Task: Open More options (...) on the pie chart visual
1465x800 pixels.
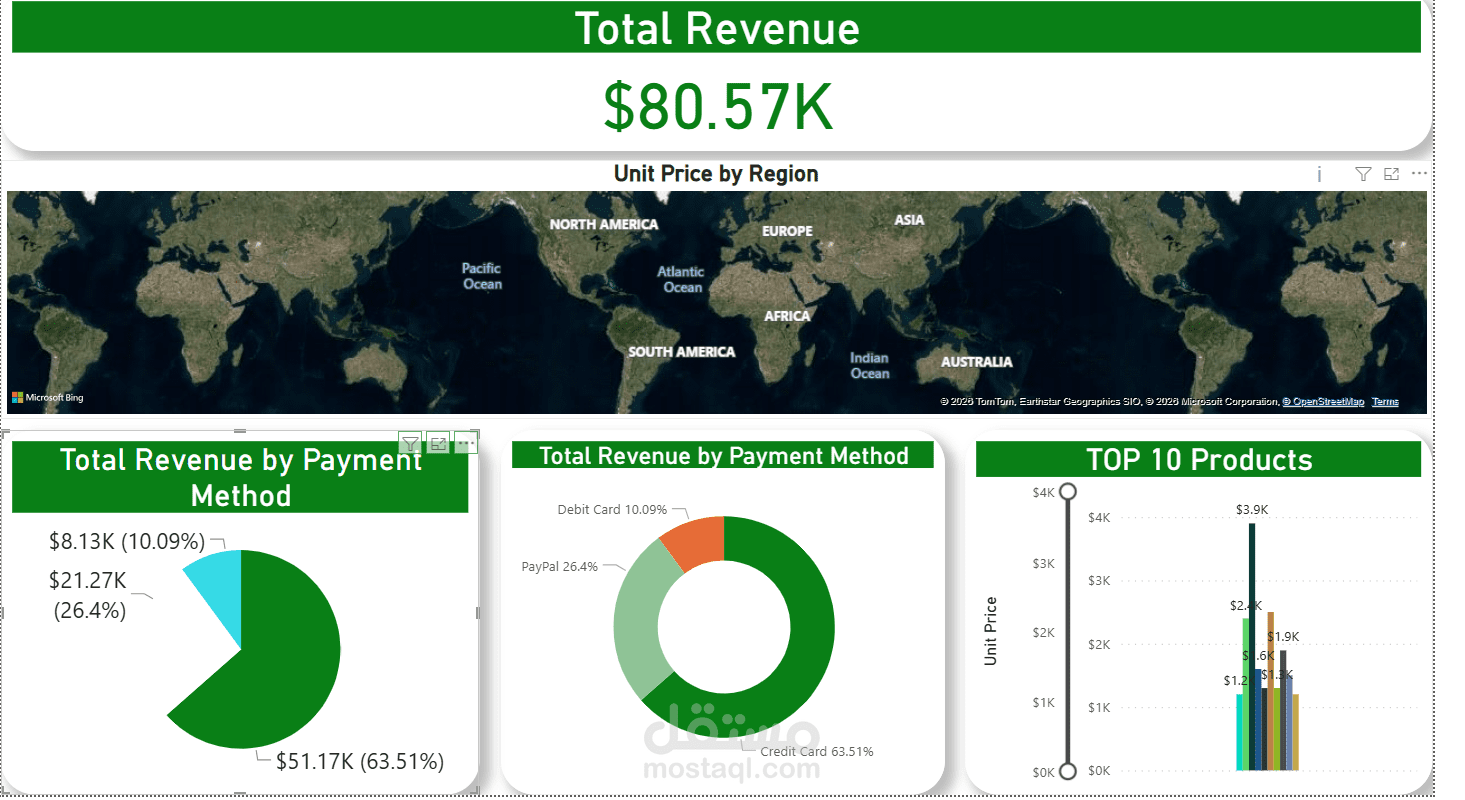Action: [466, 443]
